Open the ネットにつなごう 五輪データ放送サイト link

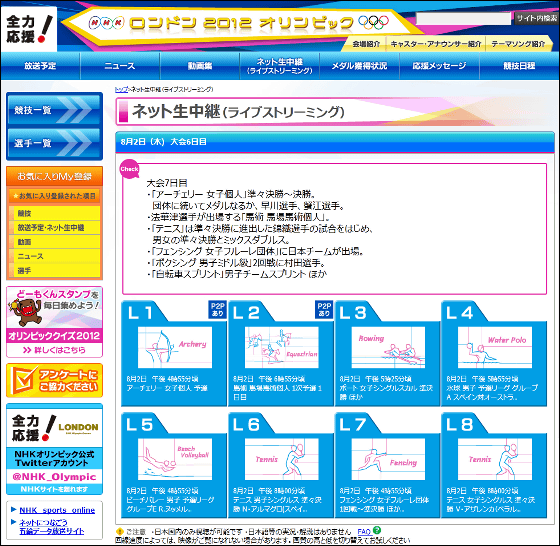(x=52, y=527)
